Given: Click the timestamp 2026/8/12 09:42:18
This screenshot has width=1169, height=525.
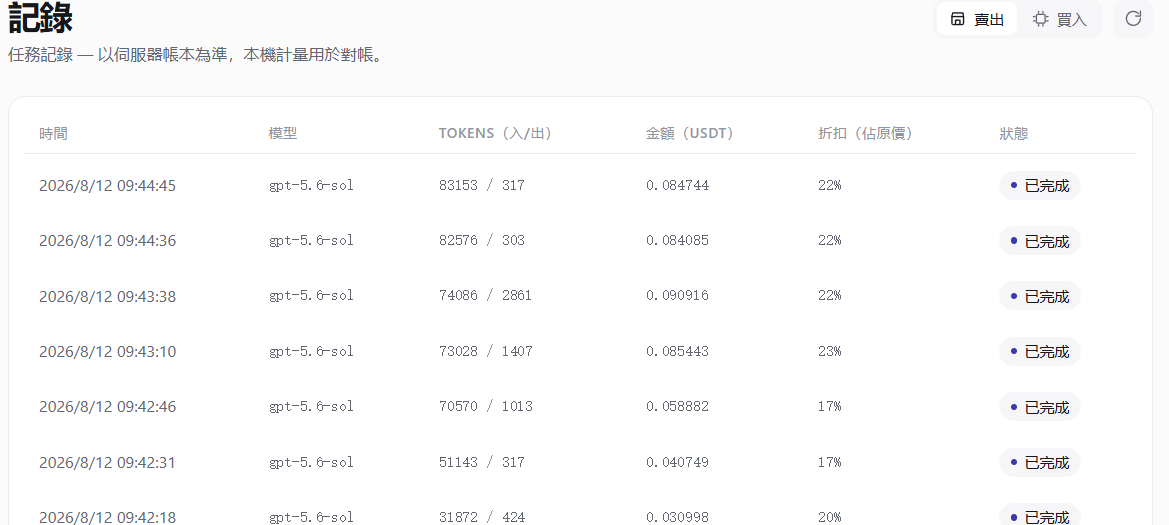Looking at the screenshot, I should pos(107,517).
